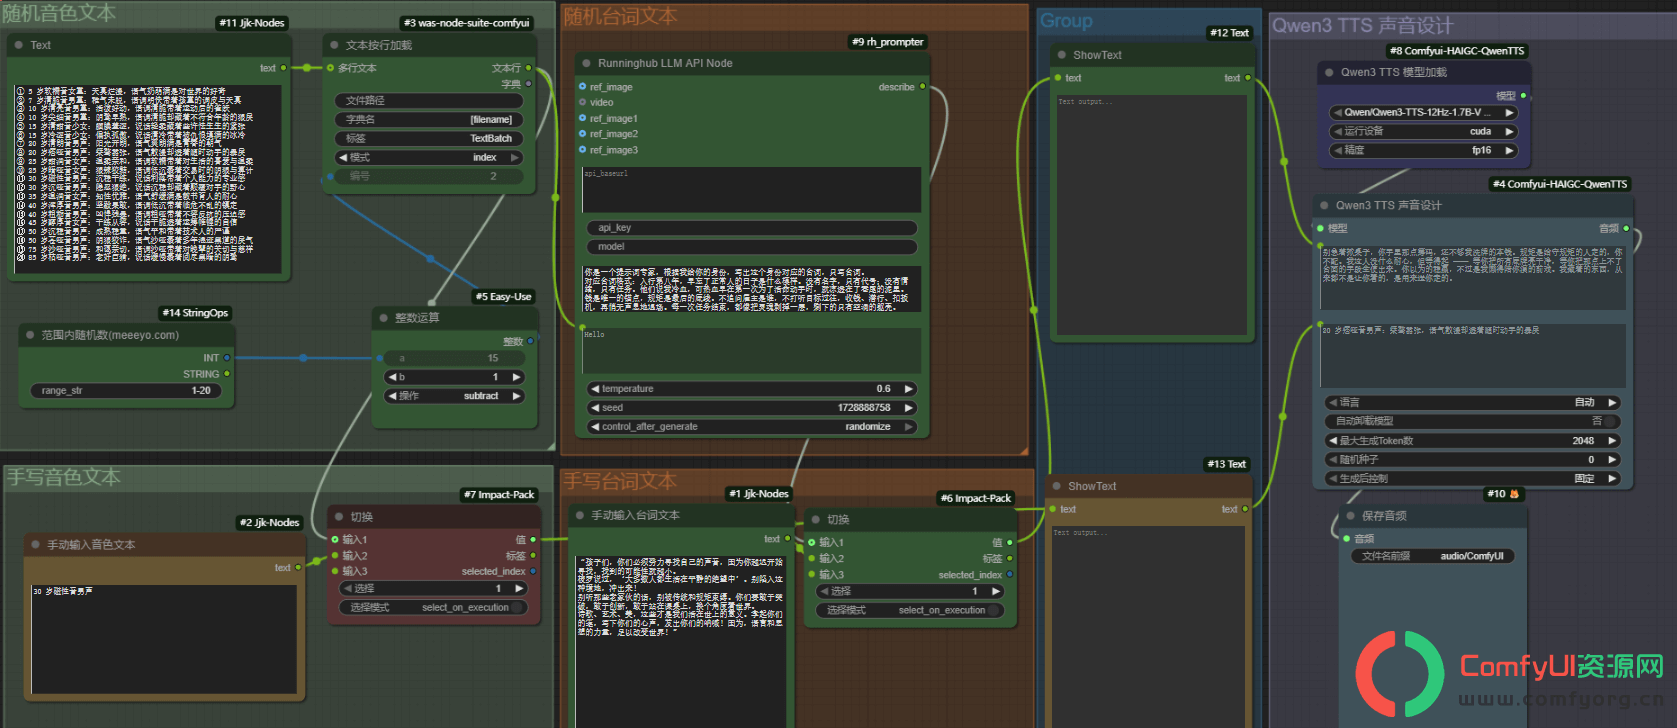Collapse the 手动输入音色文本 node dot
Screen dimensions: 1677x728
(35, 545)
